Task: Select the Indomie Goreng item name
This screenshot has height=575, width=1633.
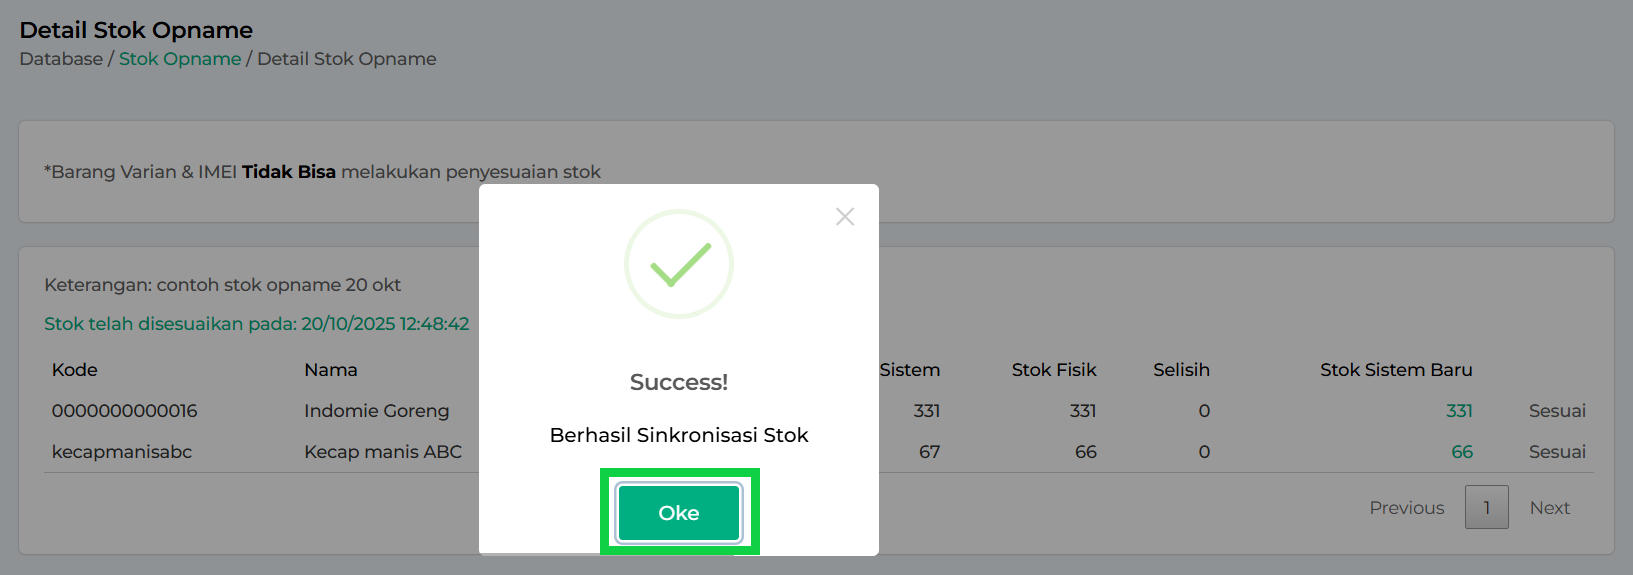Action: pyautogui.click(x=377, y=411)
